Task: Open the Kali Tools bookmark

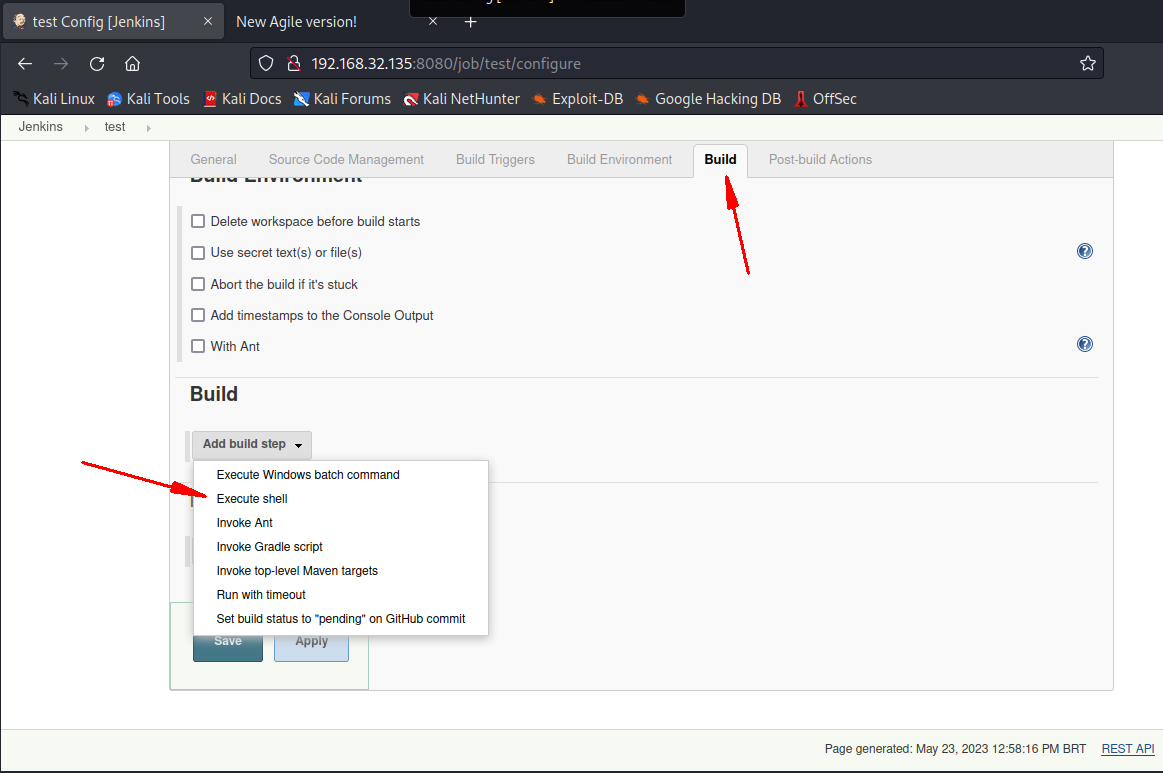Action: click(148, 99)
